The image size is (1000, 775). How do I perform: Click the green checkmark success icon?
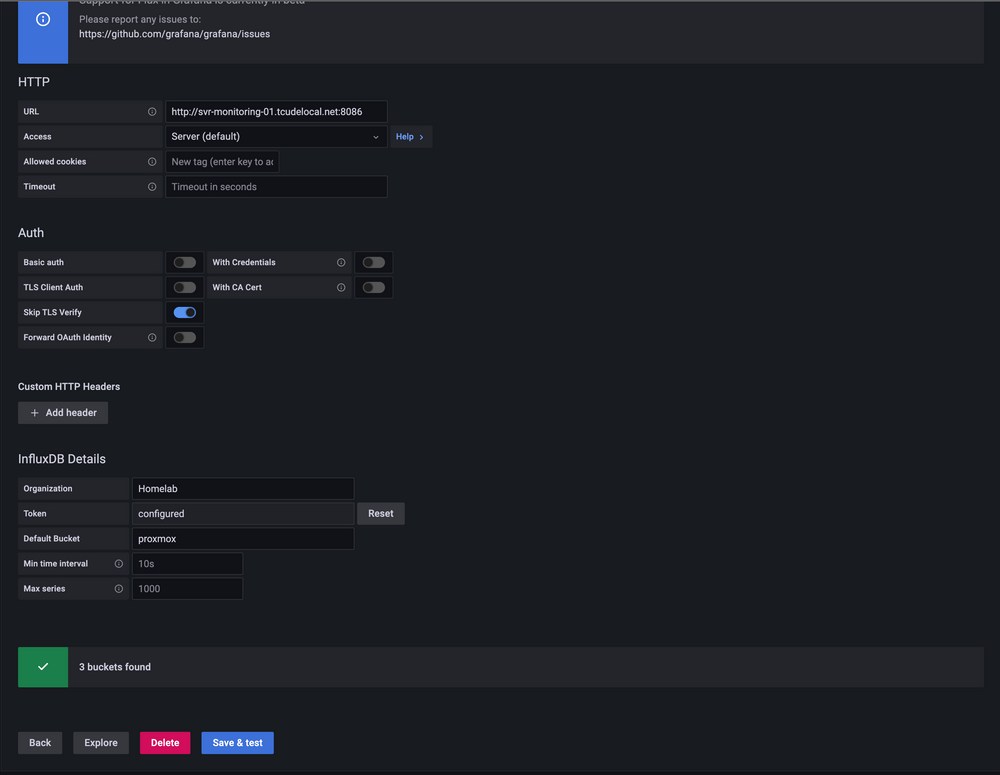(x=42, y=666)
